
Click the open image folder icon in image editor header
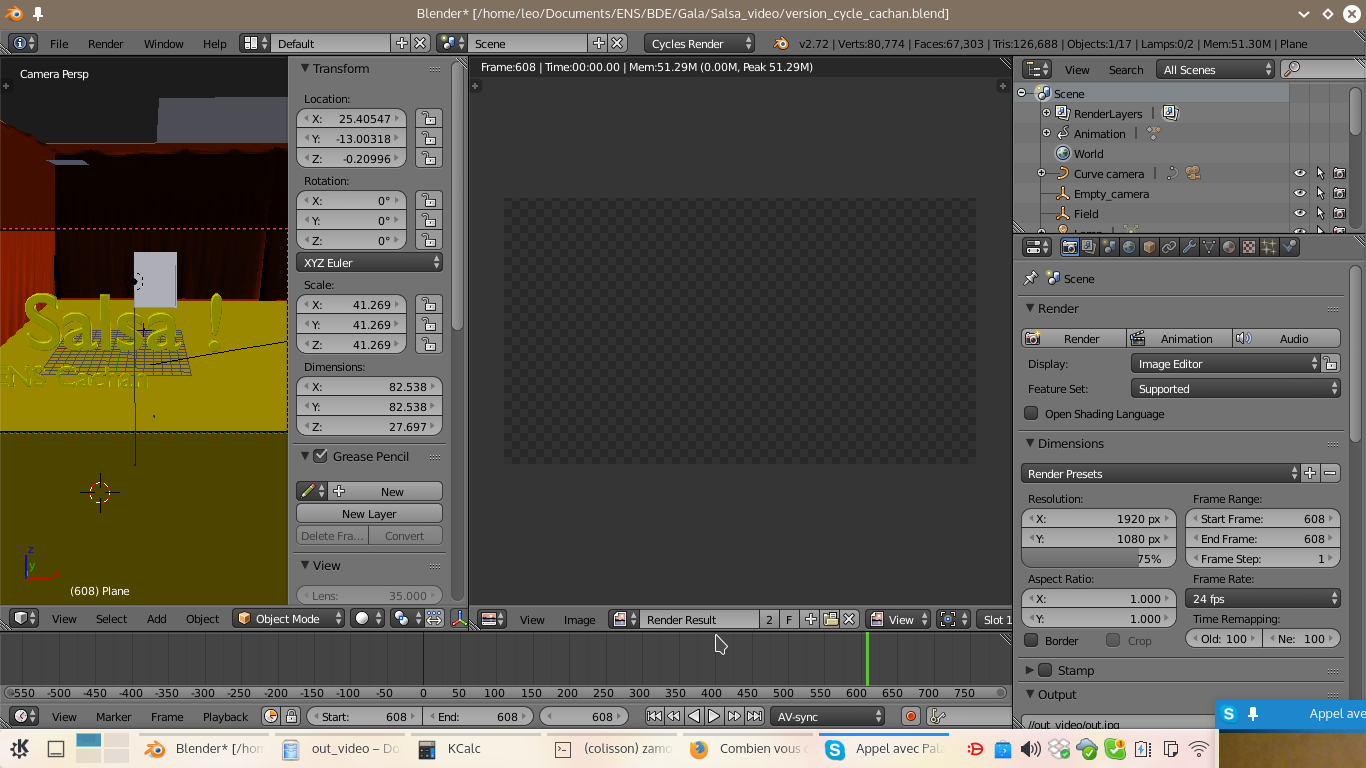830,619
